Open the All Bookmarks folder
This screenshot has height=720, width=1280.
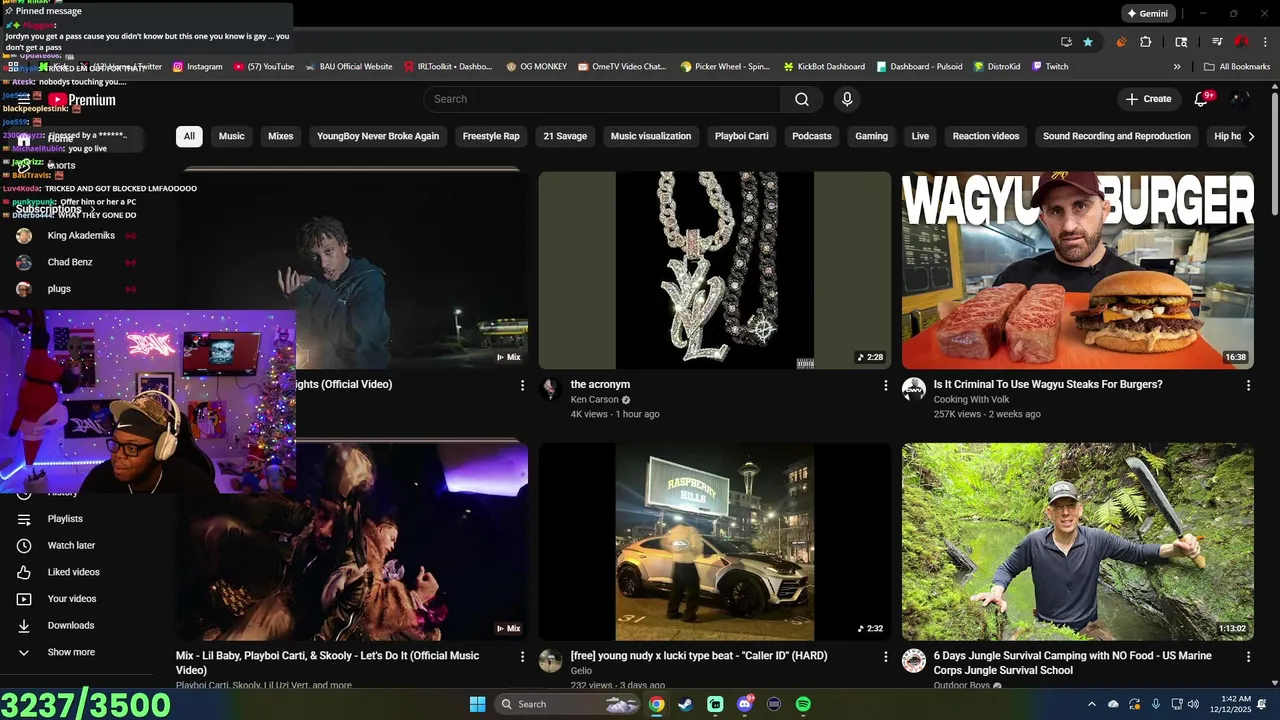pos(1237,67)
